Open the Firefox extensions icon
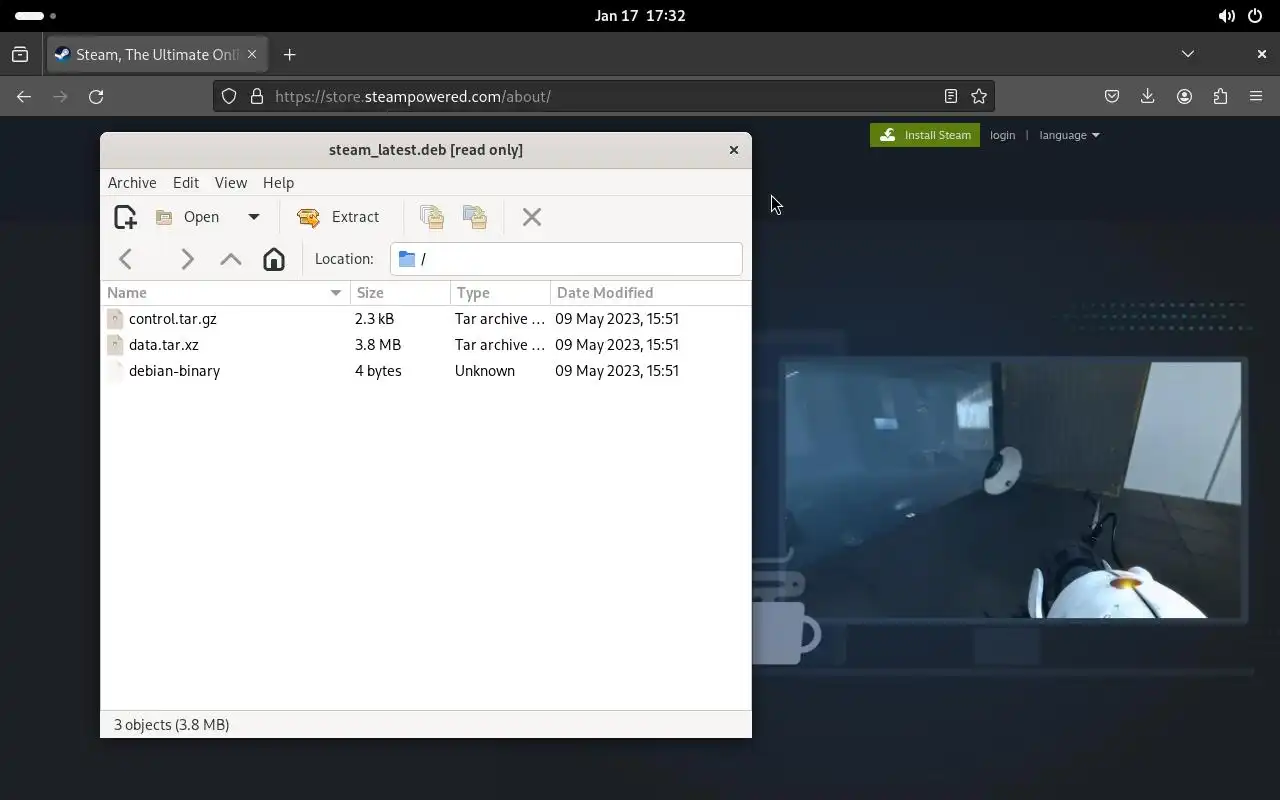Screen dimensions: 1280x800 coord(1220,97)
